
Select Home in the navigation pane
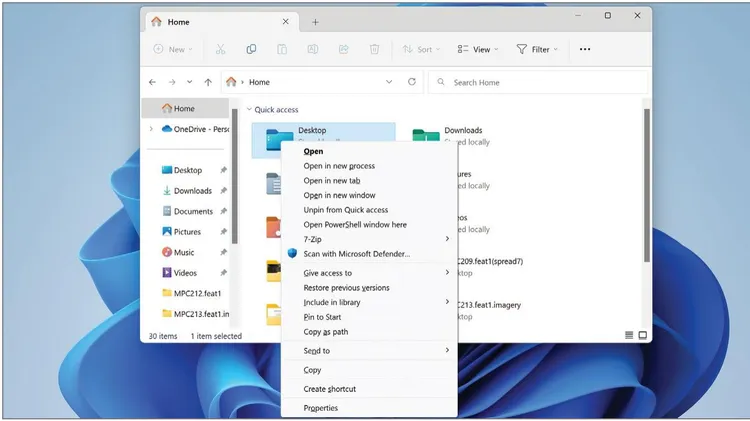pyautogui.click(x=186, y=109)
